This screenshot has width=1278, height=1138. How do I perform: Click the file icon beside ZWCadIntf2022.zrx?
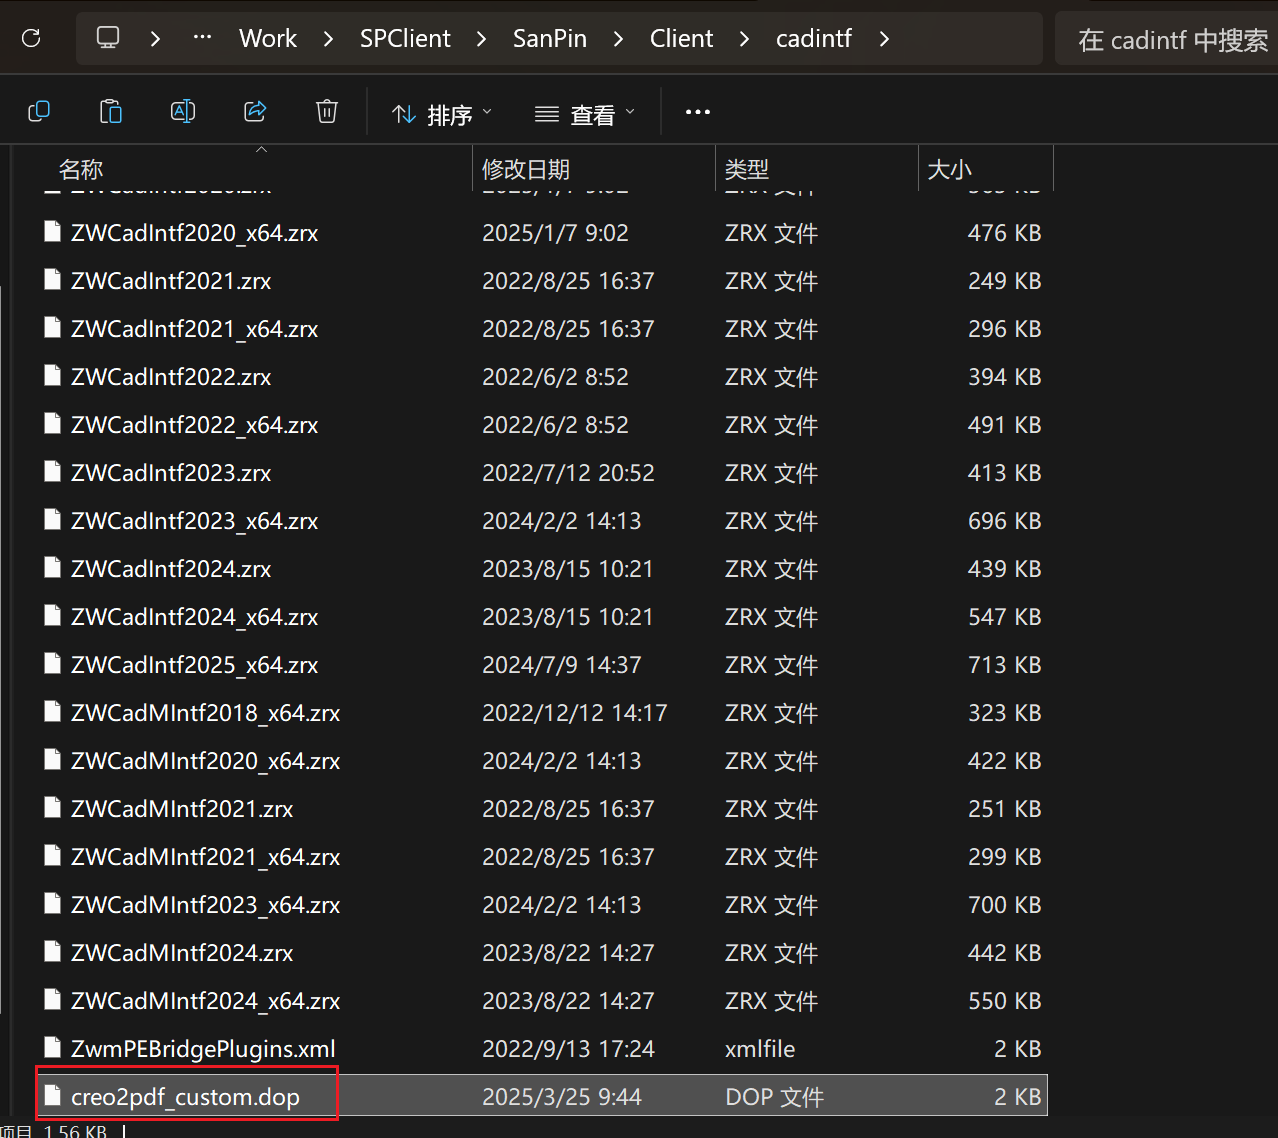pyautogui.click(x=53, y=376)
